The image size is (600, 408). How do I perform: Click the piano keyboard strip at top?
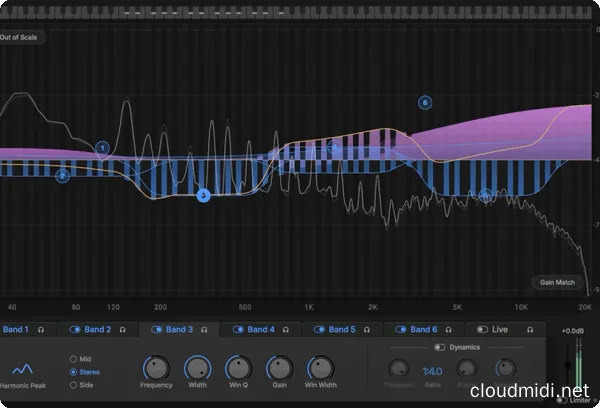coord(296,13)
